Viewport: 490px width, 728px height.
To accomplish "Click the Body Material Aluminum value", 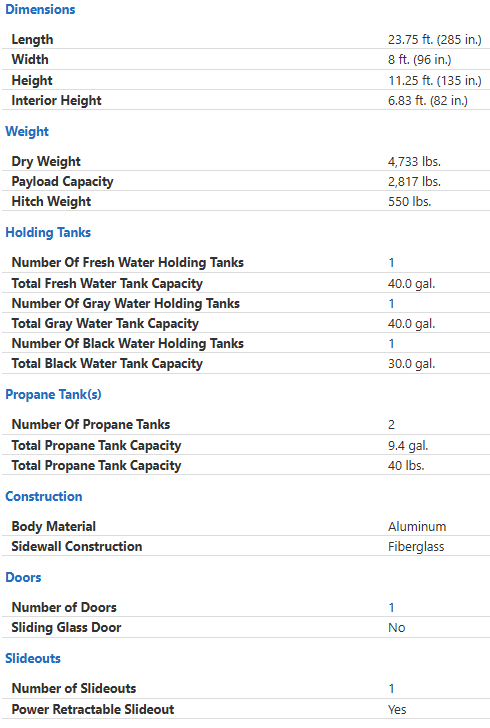I will [x=417, y=526].
